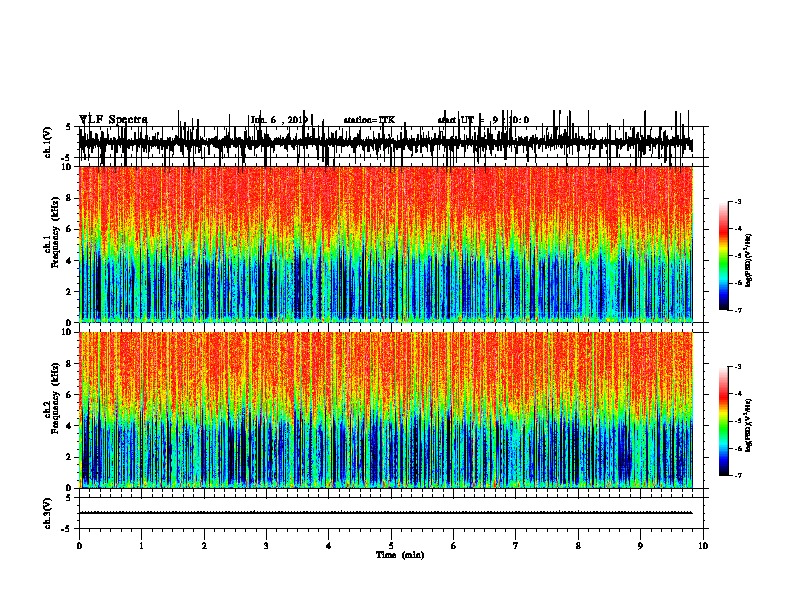The height and width of the screenshot is (612, 792).
Task: Click the time axis tick label "7"
Action: click(x=516, y=546)
